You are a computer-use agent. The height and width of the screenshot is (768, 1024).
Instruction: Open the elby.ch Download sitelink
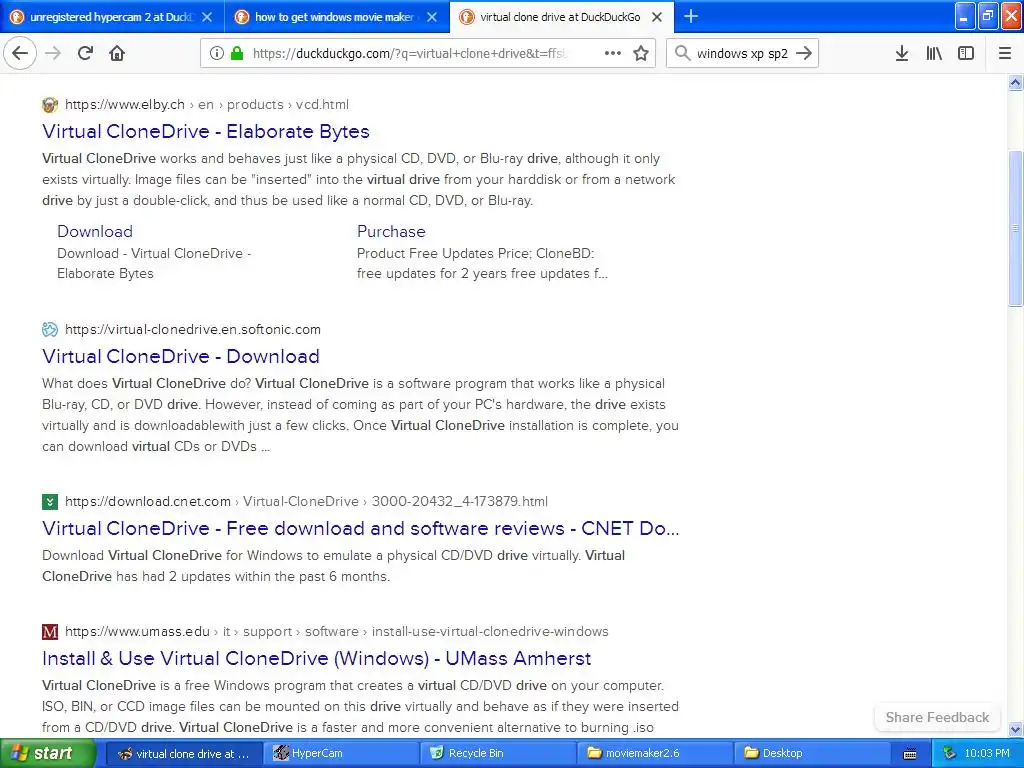tap(95, 231)
